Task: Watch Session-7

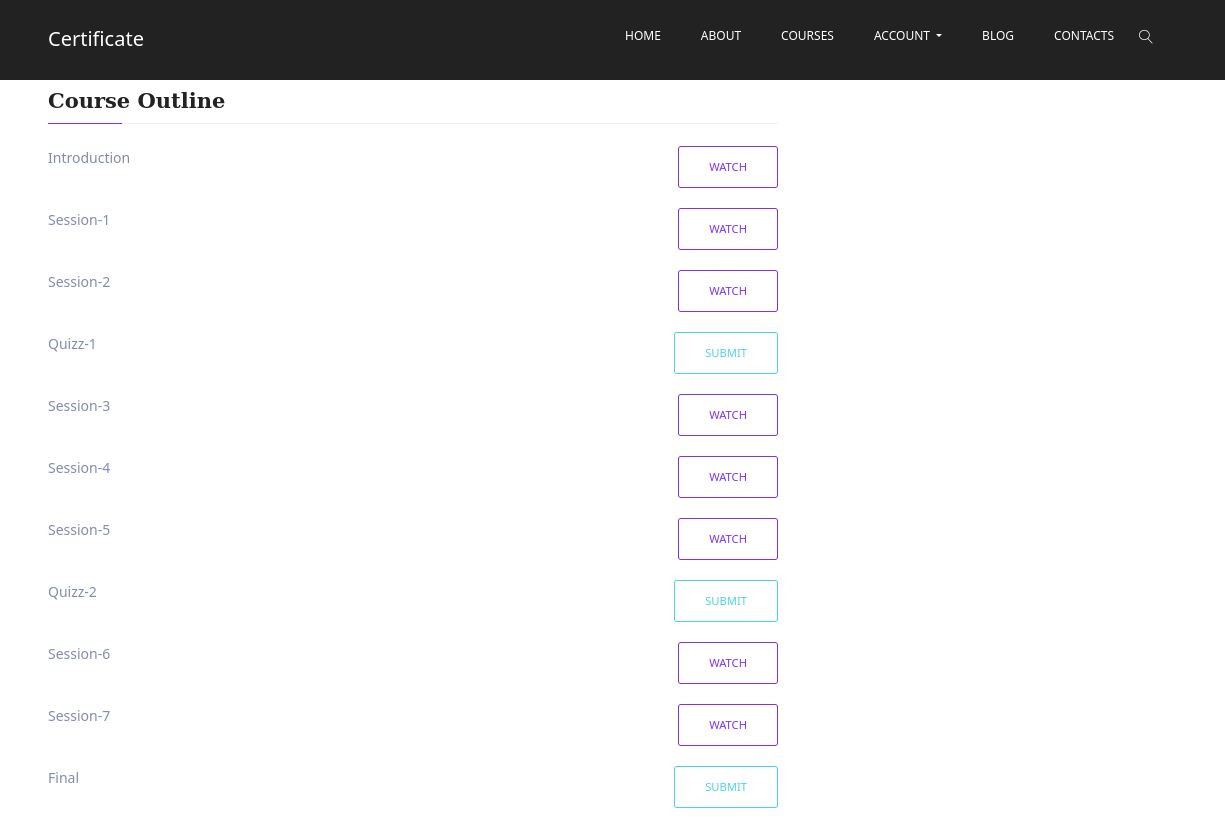Action: 727,725
